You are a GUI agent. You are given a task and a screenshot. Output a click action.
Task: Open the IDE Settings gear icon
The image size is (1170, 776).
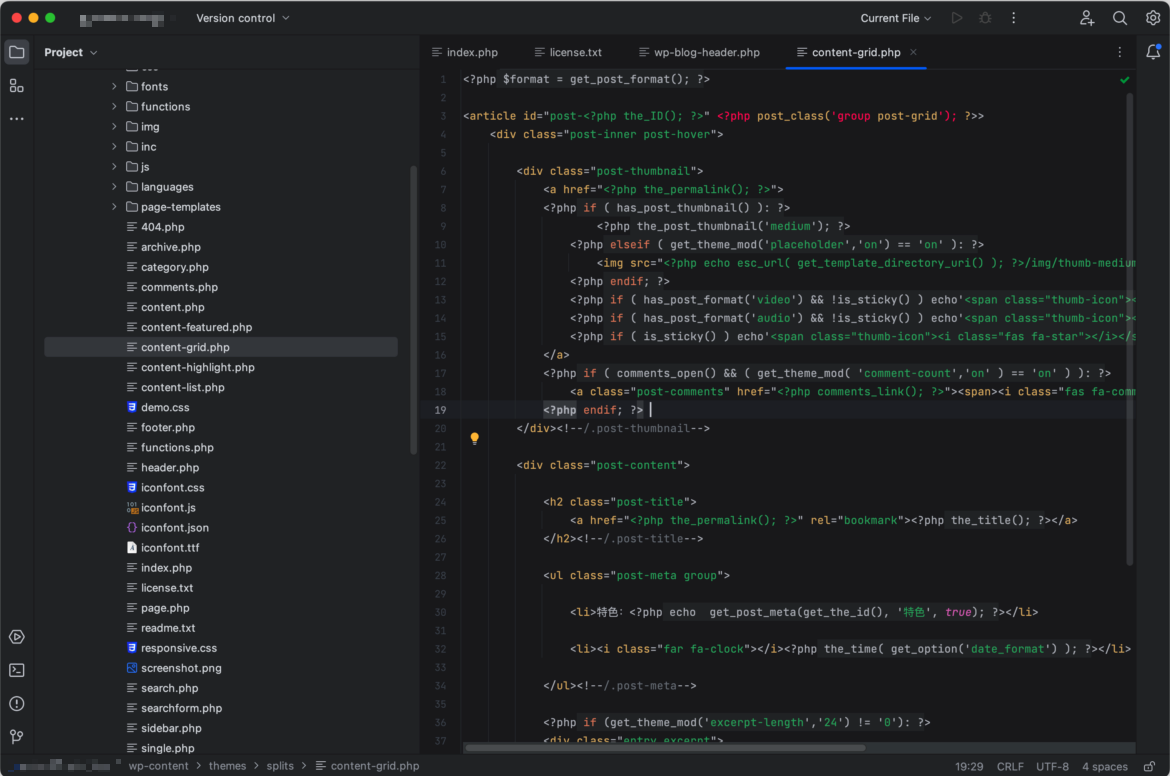coord(1152,17)
